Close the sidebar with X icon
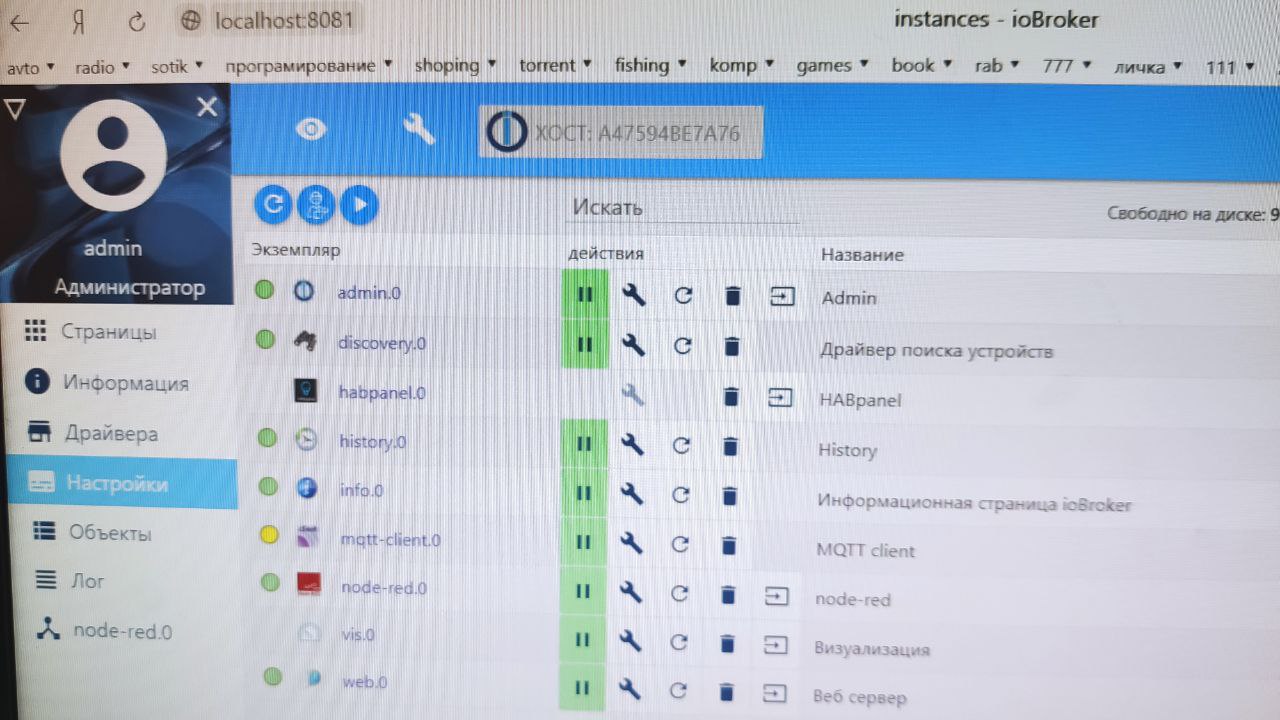This screenshot has height=720, width=1280. 207,107
